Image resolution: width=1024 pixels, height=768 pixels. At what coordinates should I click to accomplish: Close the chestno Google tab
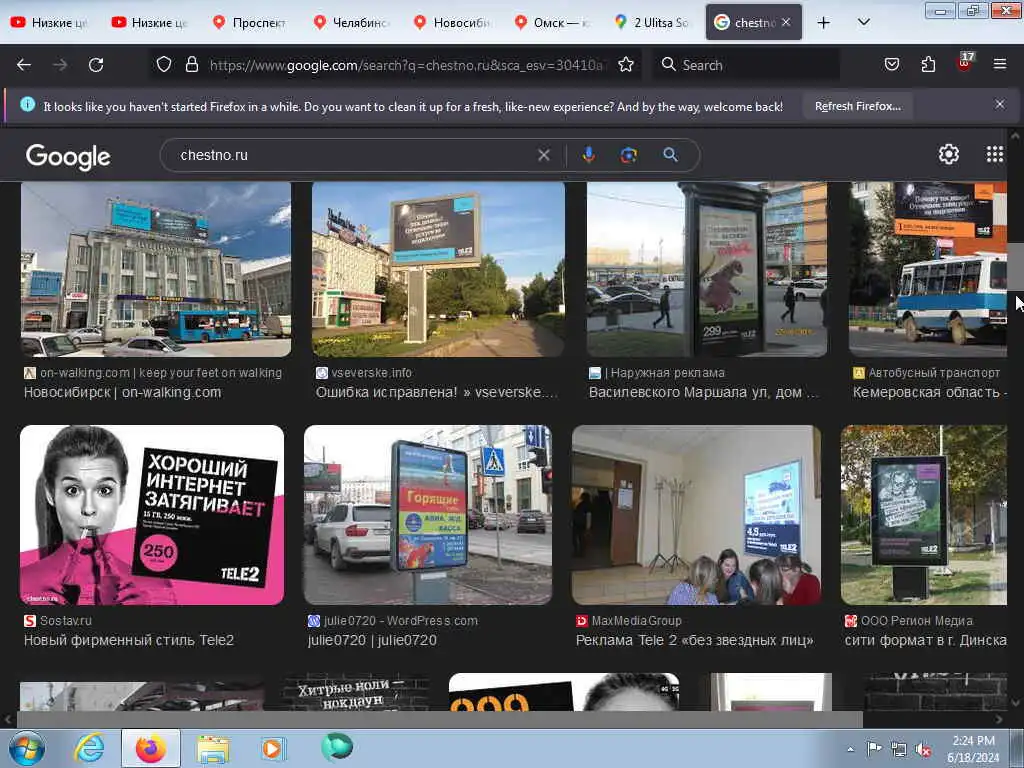click(786, 22)
